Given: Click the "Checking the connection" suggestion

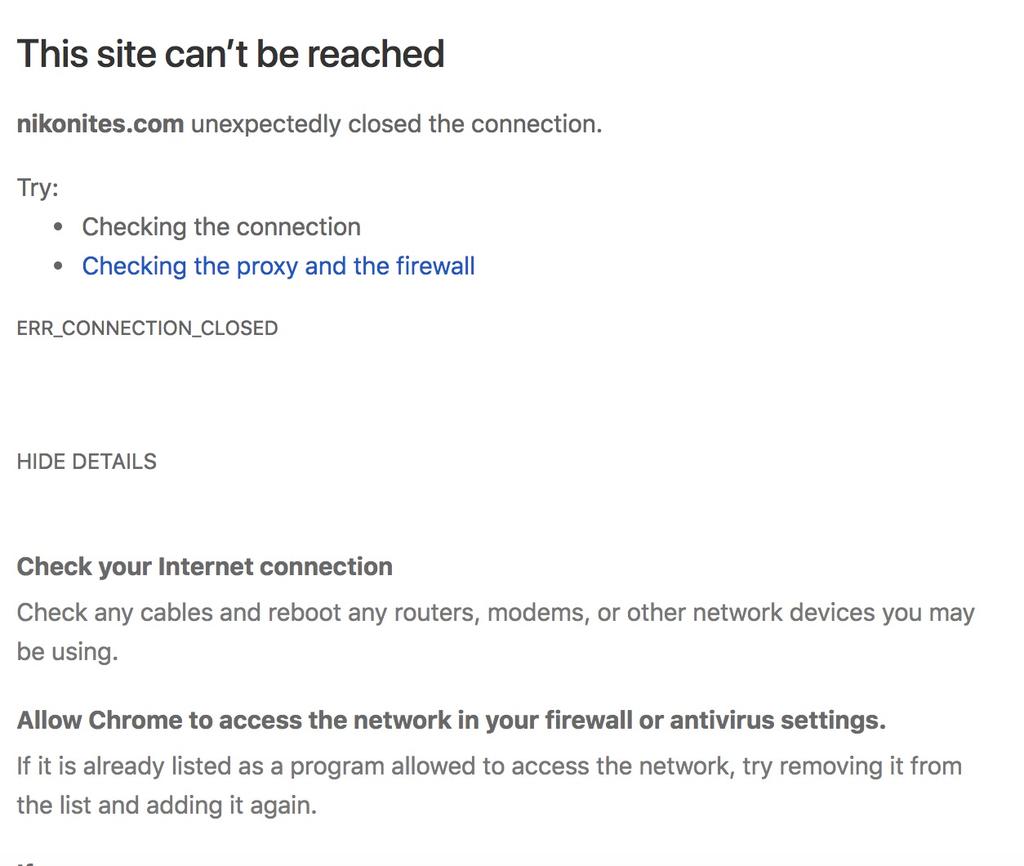Looking at the screenshot, I should [x=221, y=227].
